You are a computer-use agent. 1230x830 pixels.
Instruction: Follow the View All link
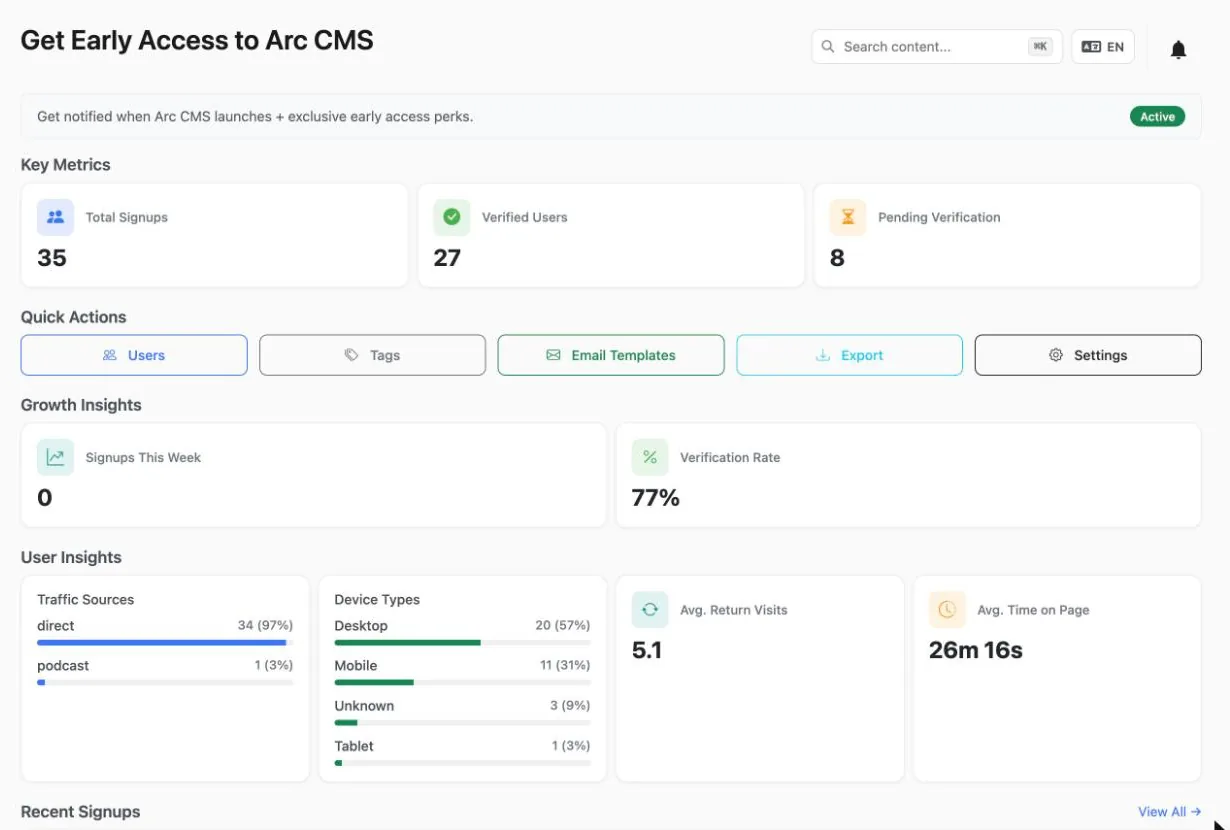[x=1169, y=812]
